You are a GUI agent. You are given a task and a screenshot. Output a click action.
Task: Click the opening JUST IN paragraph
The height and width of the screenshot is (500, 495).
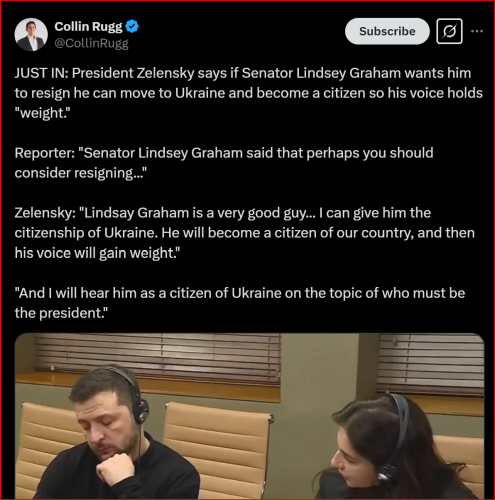(248, 93)
